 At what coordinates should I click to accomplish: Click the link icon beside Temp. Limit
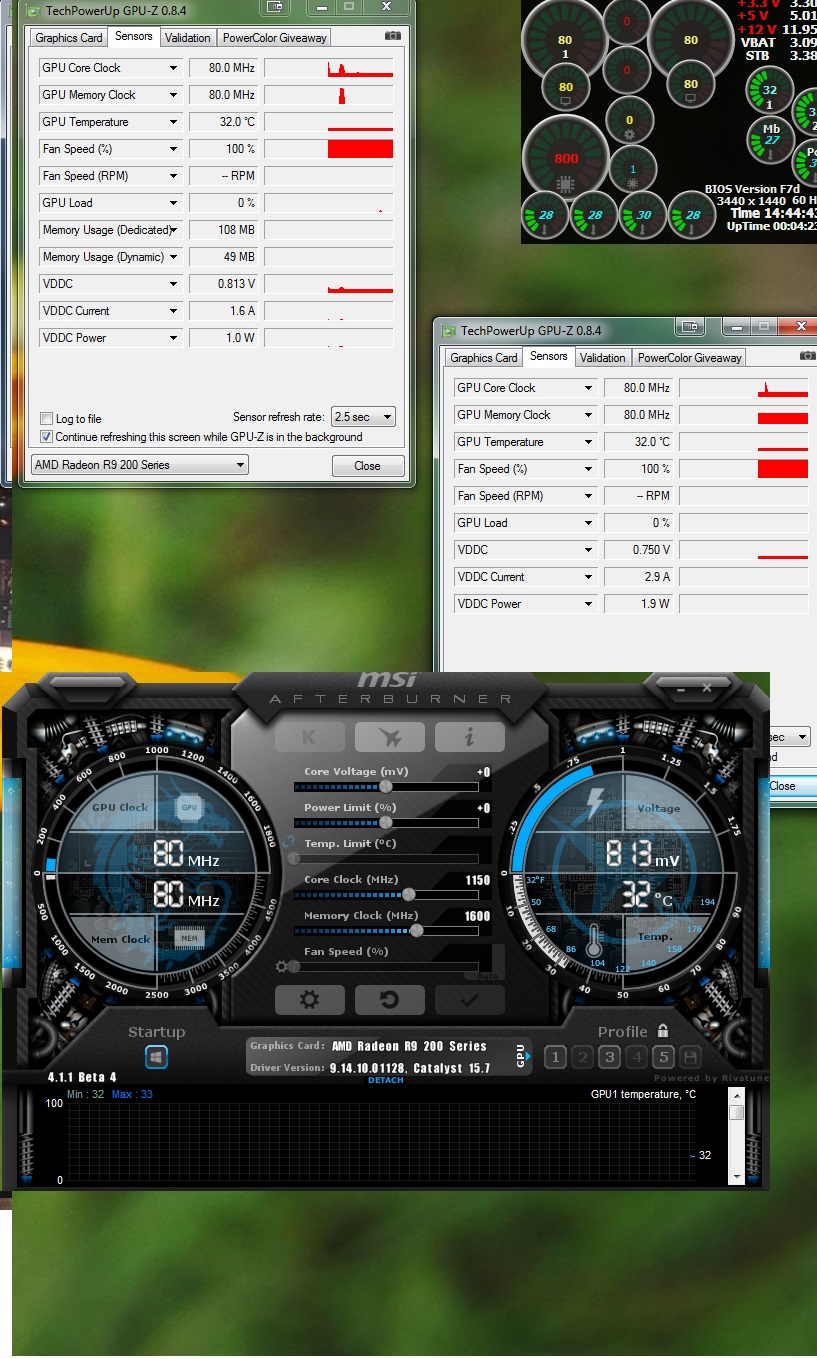pos(288,842)
